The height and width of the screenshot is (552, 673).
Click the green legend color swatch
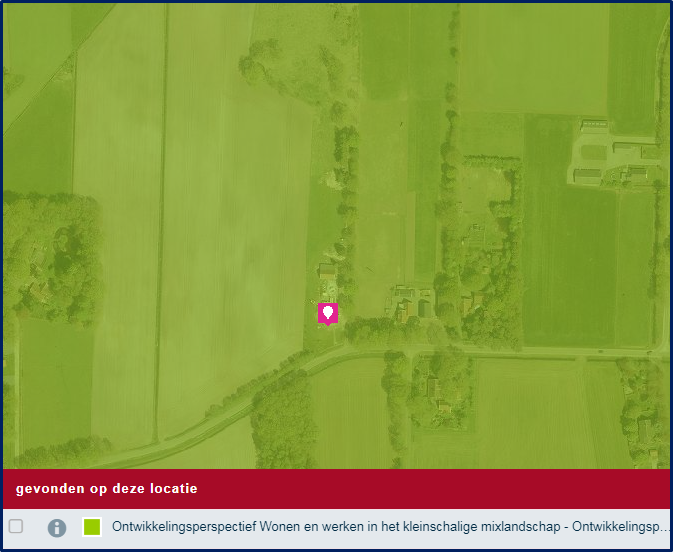[x=92, y=527]
